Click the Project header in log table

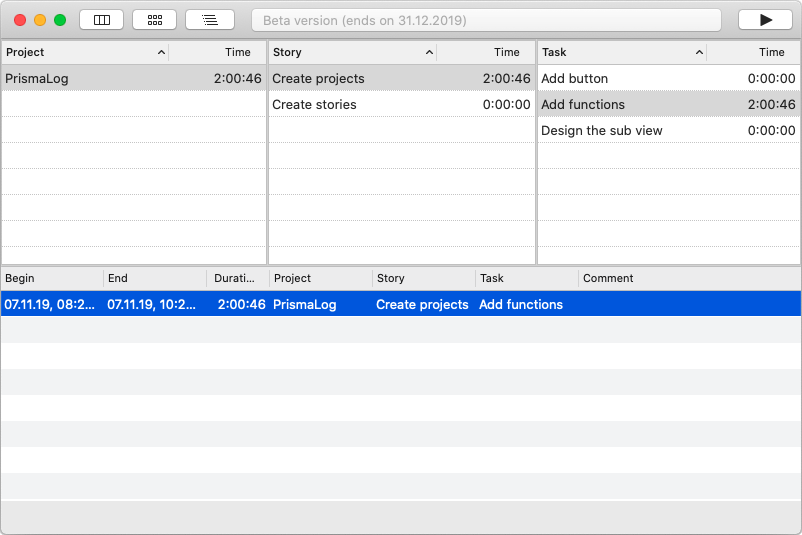point(321,278)
